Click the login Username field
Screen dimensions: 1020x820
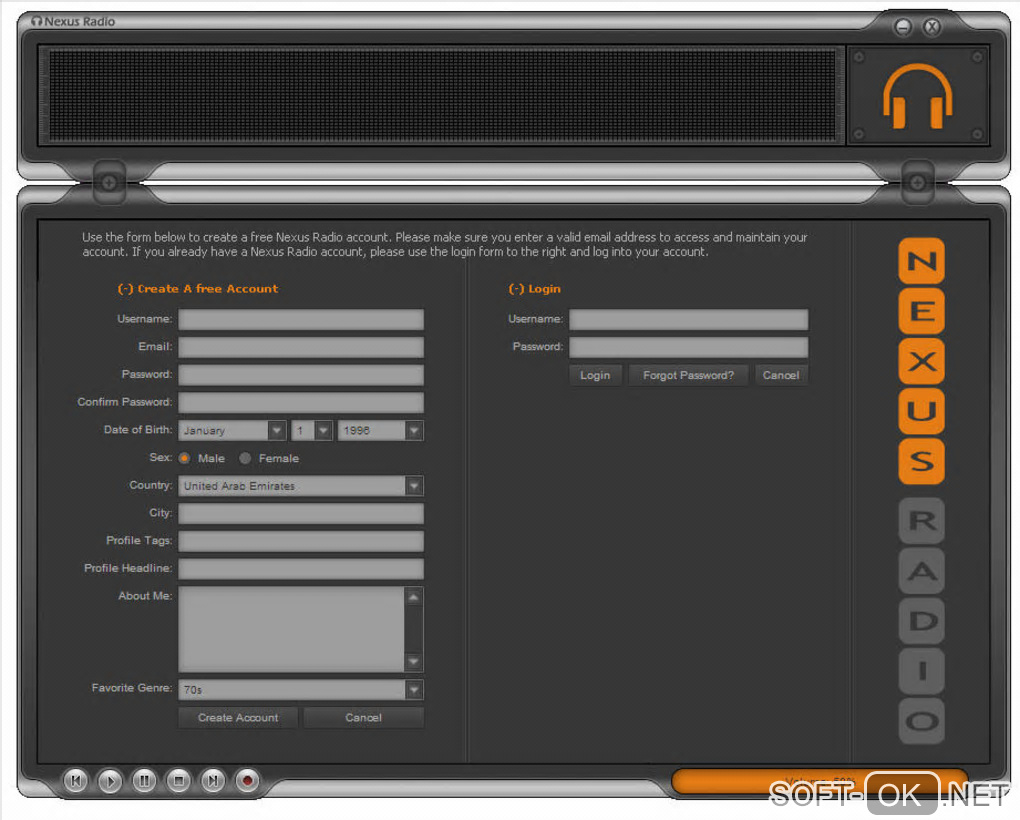pos(689,319)
